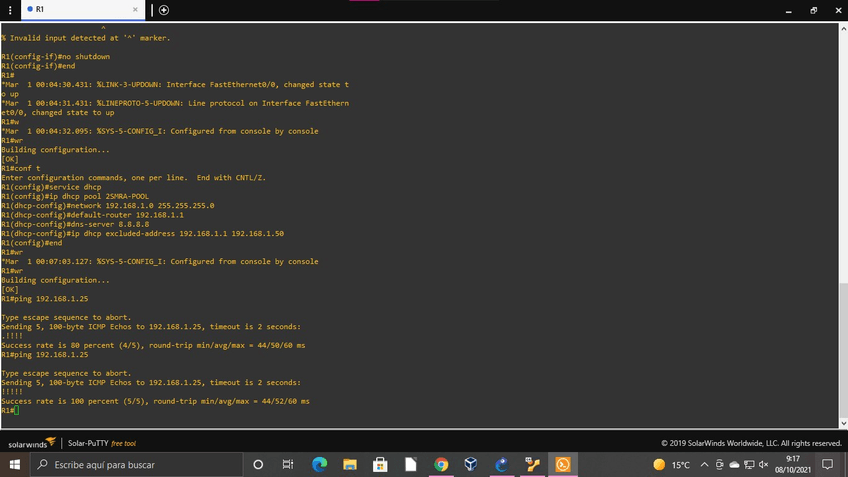Open Microsoft Store from taskbar
Screen dimensions: 848x477
[x=380, y=465]
